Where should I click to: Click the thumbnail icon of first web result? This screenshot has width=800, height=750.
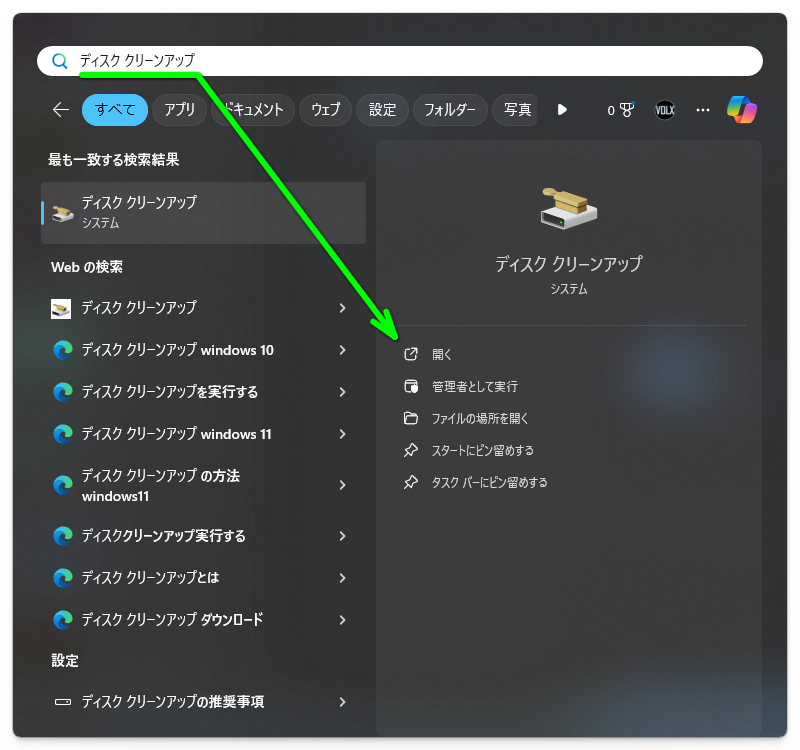click(x=61, y=309)
